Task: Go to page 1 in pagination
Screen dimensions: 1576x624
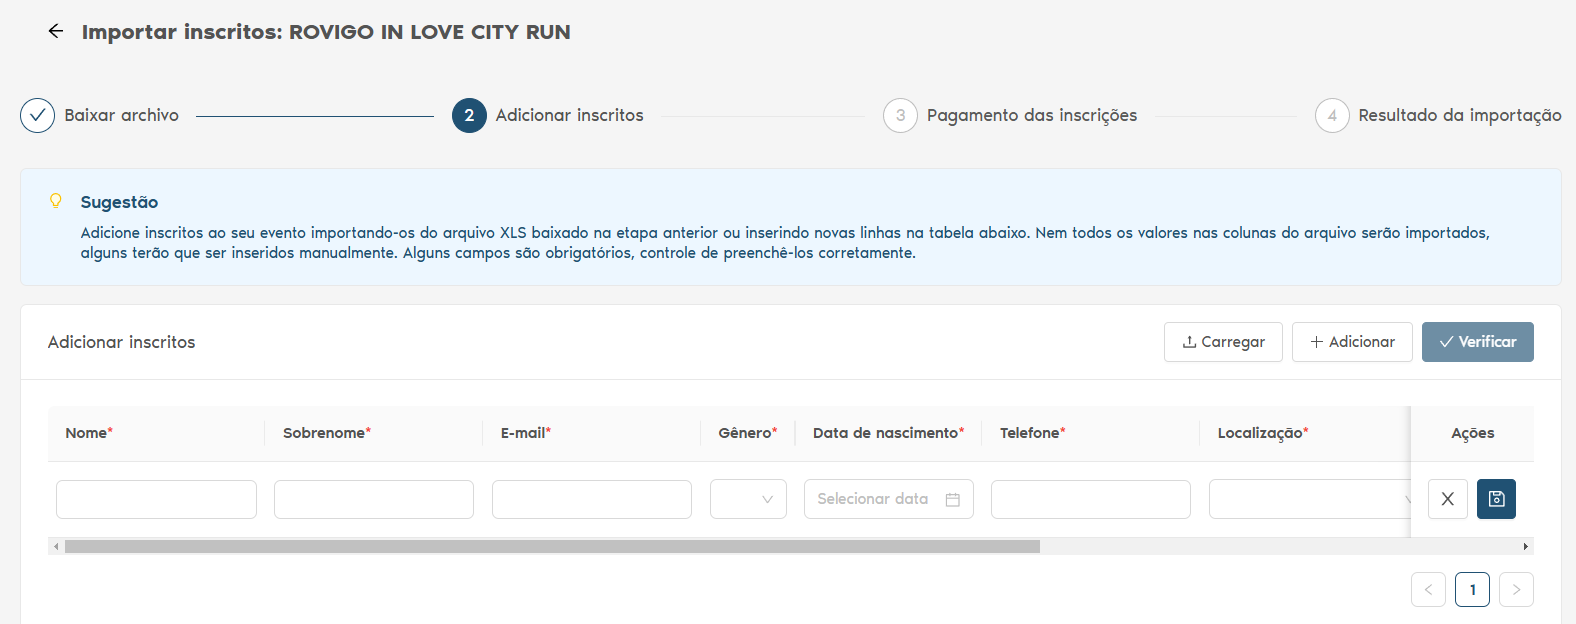Action: pyautogui.click(x=1472, y=590)
